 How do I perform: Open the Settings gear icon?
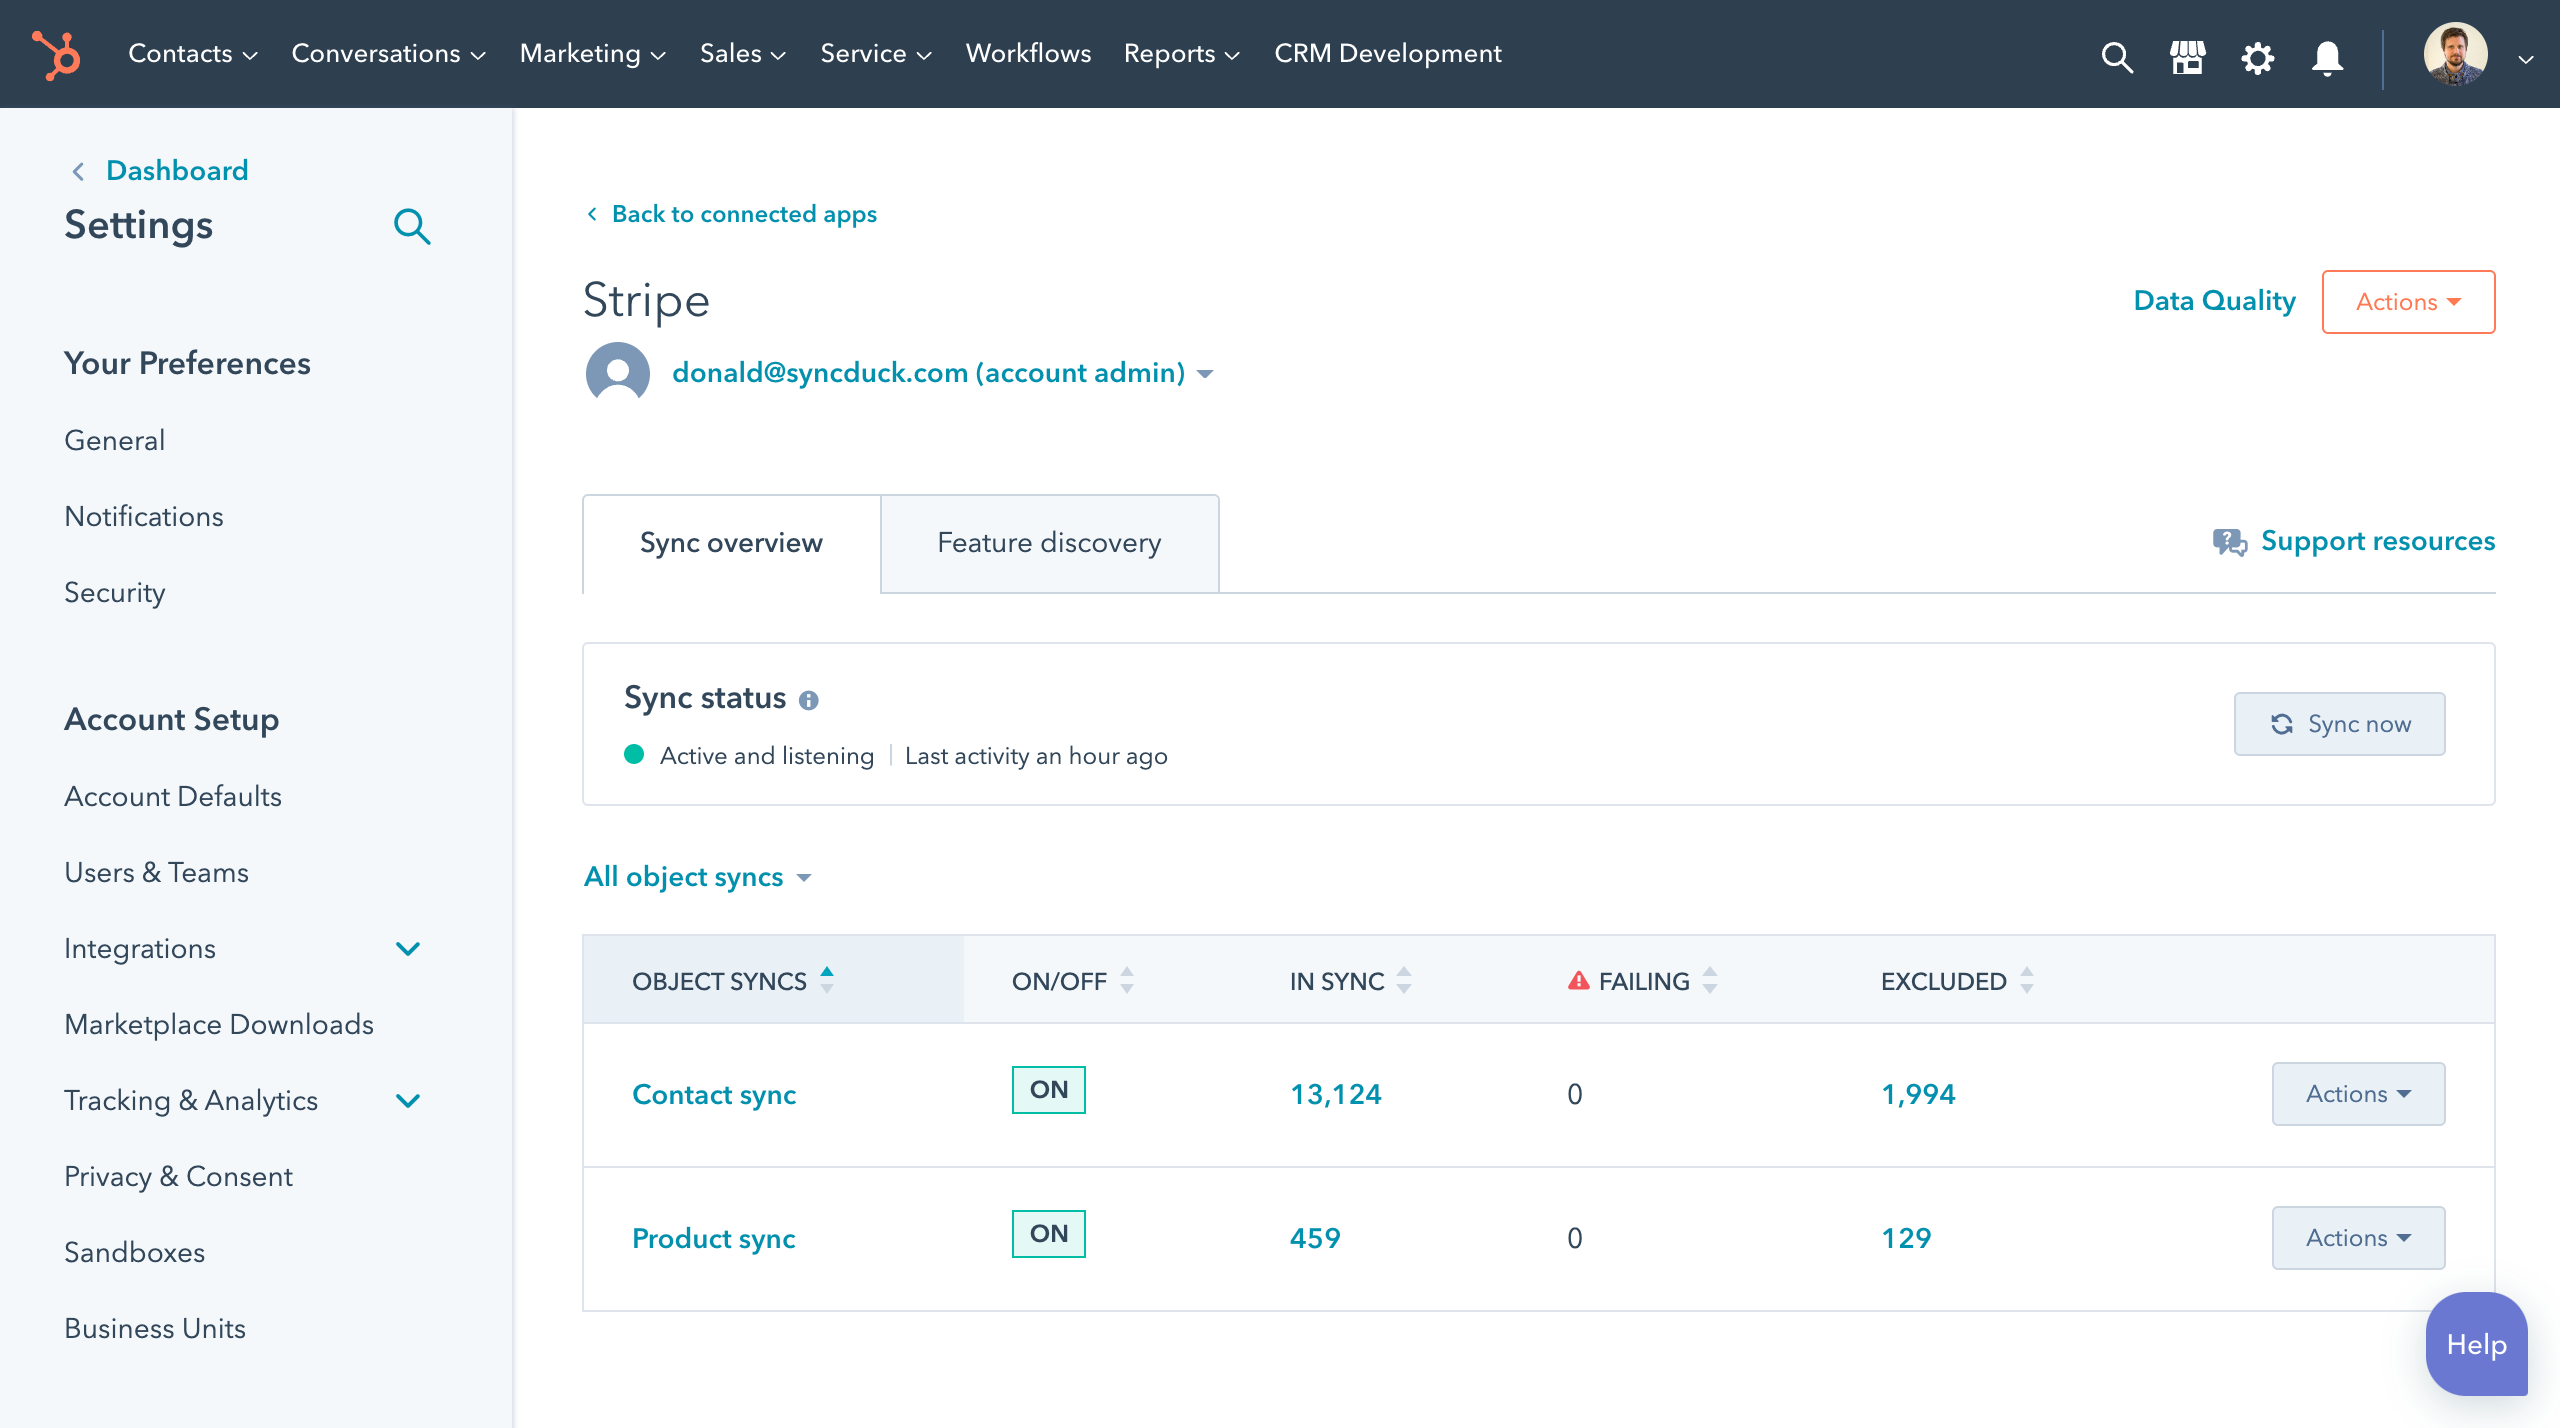coord(2257,57)
